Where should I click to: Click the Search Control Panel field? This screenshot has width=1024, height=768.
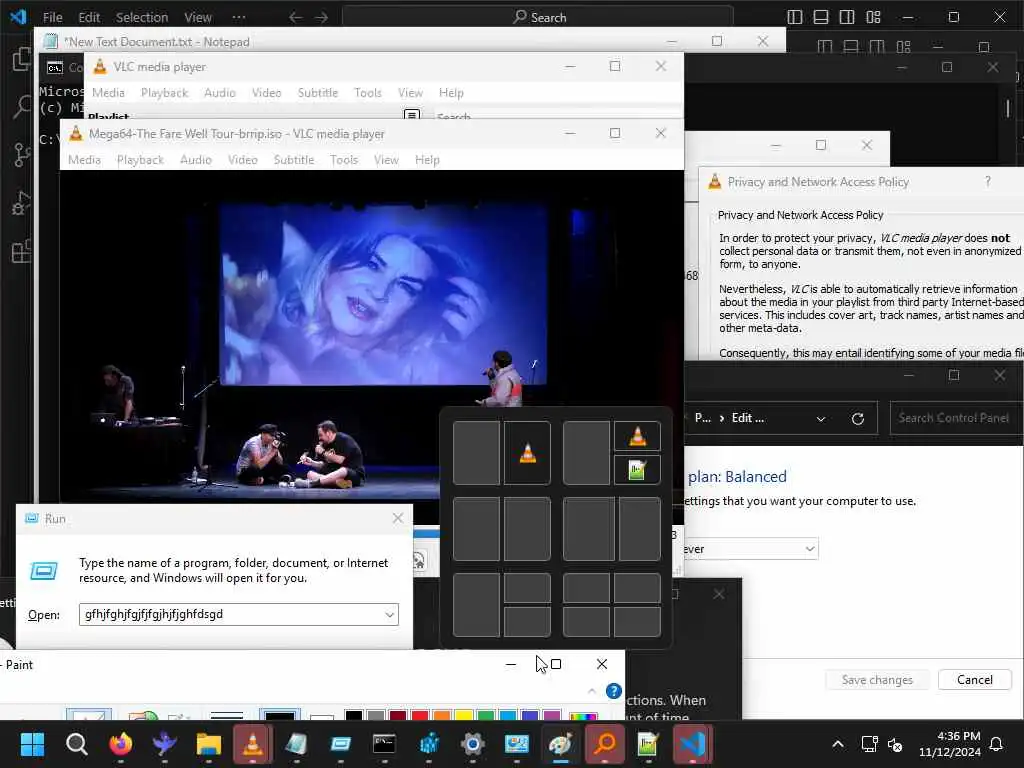click(x=956, y=418)
